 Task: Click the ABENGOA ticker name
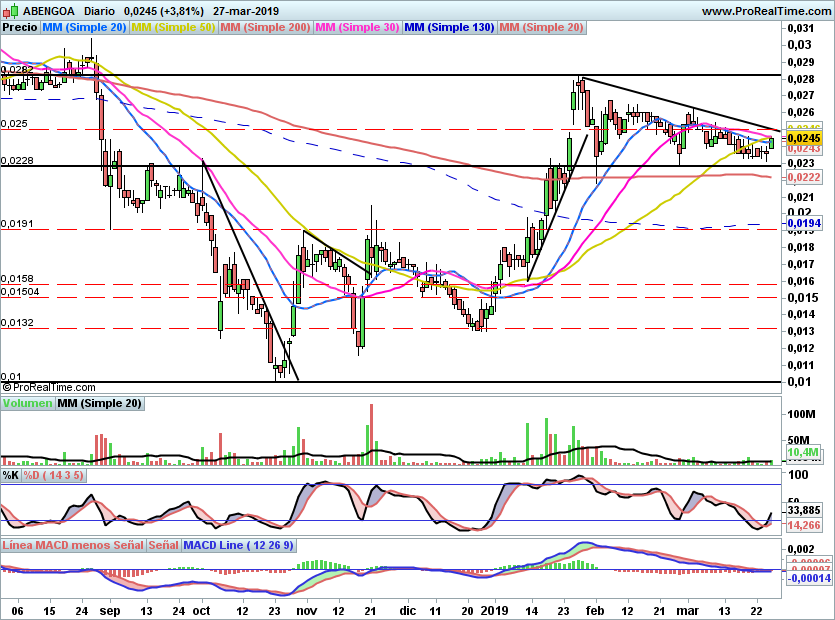point(49,11)
